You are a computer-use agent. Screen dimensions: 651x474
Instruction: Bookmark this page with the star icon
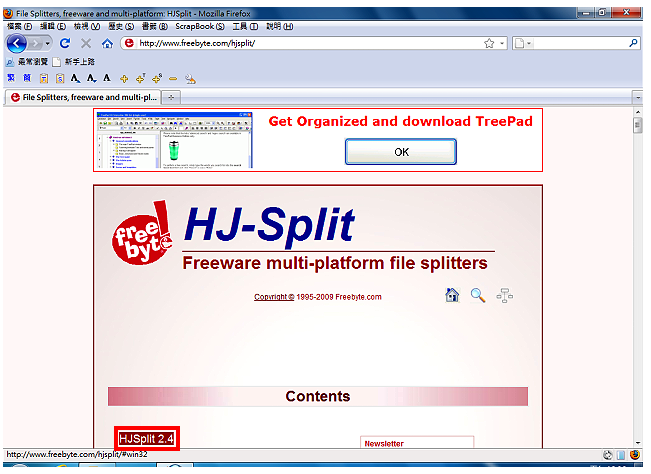(489, 43)
